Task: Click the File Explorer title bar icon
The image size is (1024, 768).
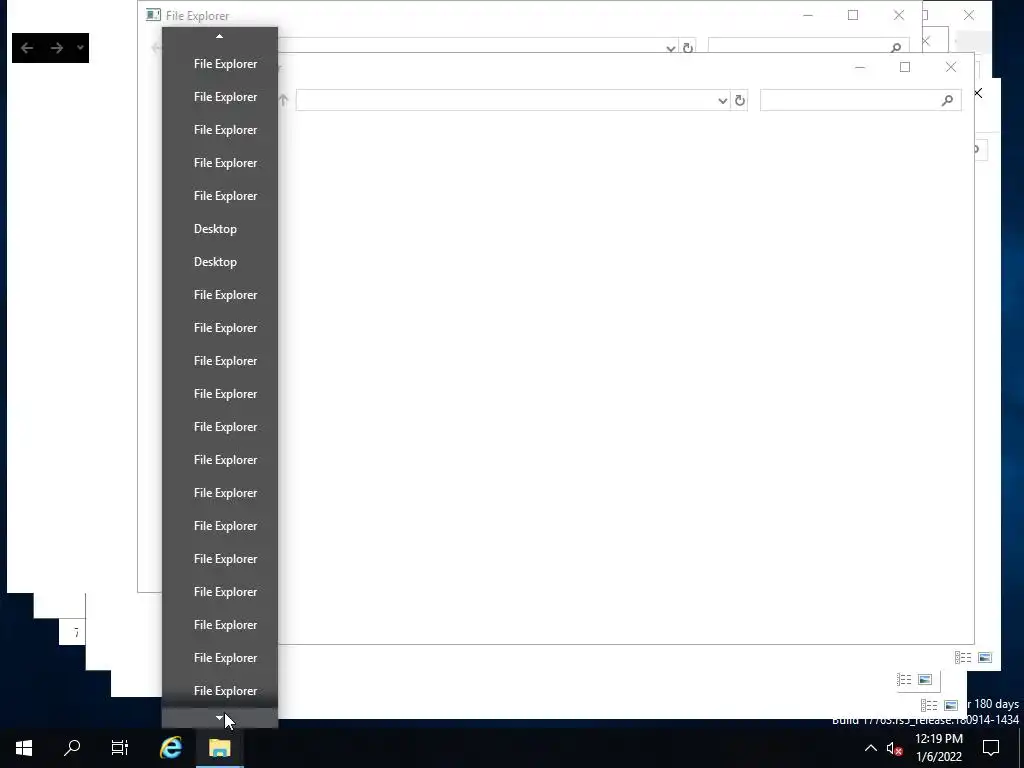Action: pos(153,15)
